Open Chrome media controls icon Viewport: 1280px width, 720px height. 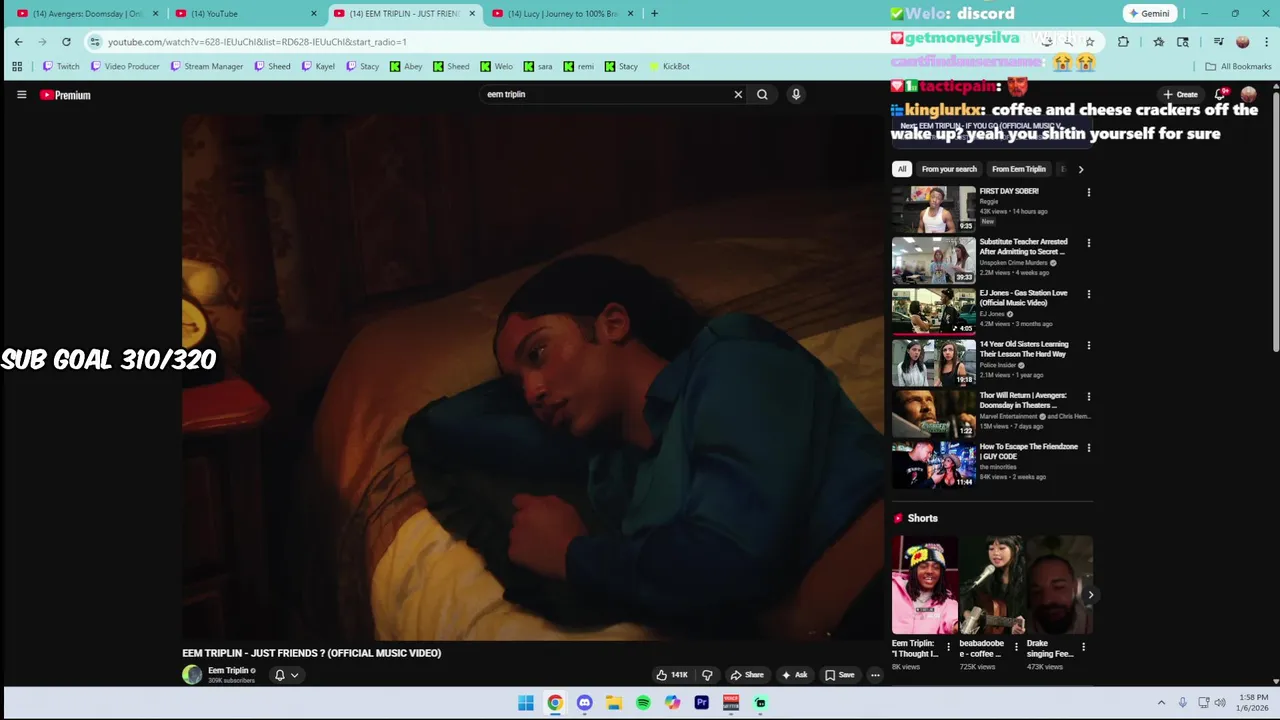1218,42
